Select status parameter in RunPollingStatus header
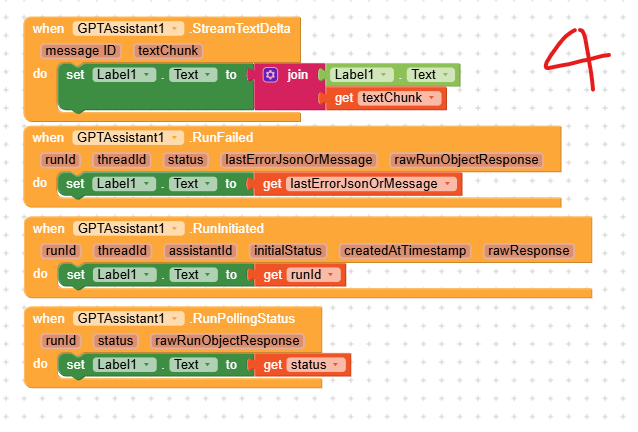 116,341
